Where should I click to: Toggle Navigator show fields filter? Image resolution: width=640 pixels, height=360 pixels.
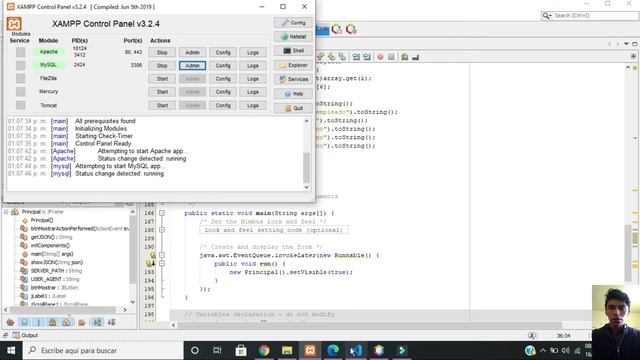[x=24, y=322]
